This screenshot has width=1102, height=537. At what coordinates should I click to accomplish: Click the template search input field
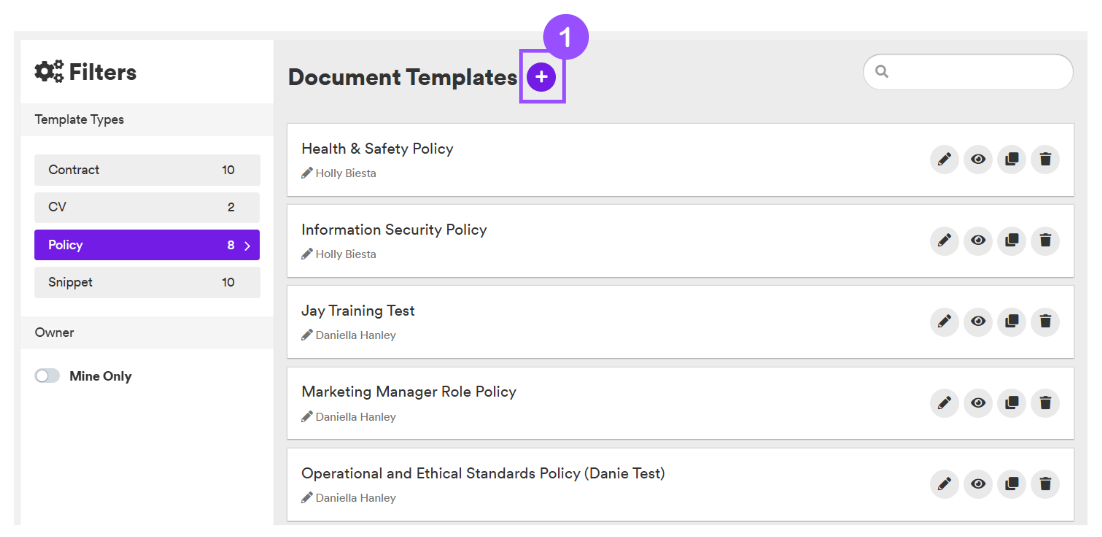coord(968,72)
